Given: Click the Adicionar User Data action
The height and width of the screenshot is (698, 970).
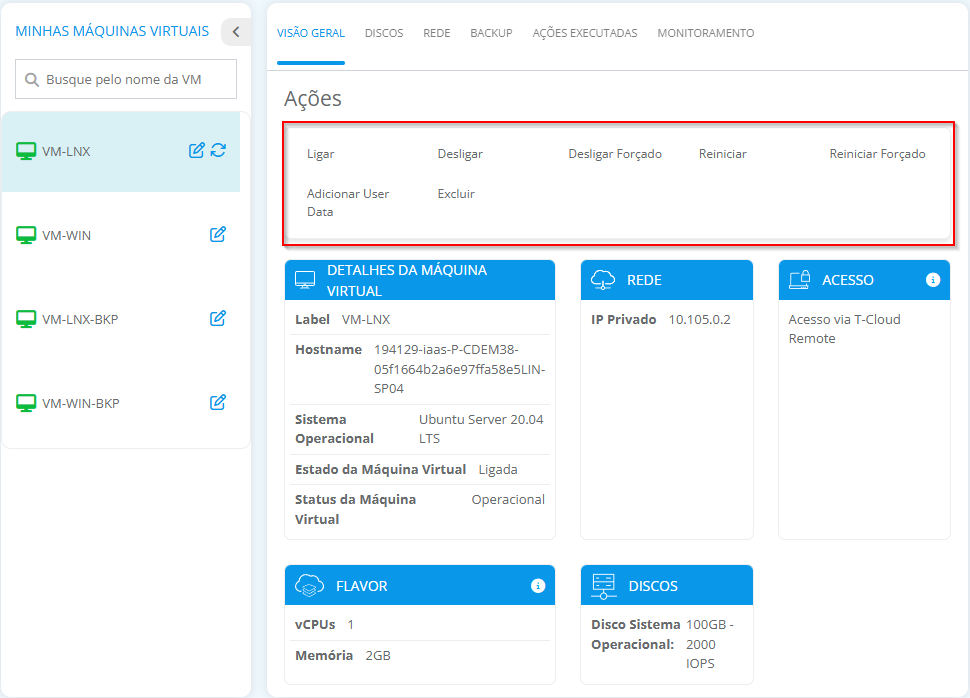Looking at the screenshot, I should pos(348,202).
